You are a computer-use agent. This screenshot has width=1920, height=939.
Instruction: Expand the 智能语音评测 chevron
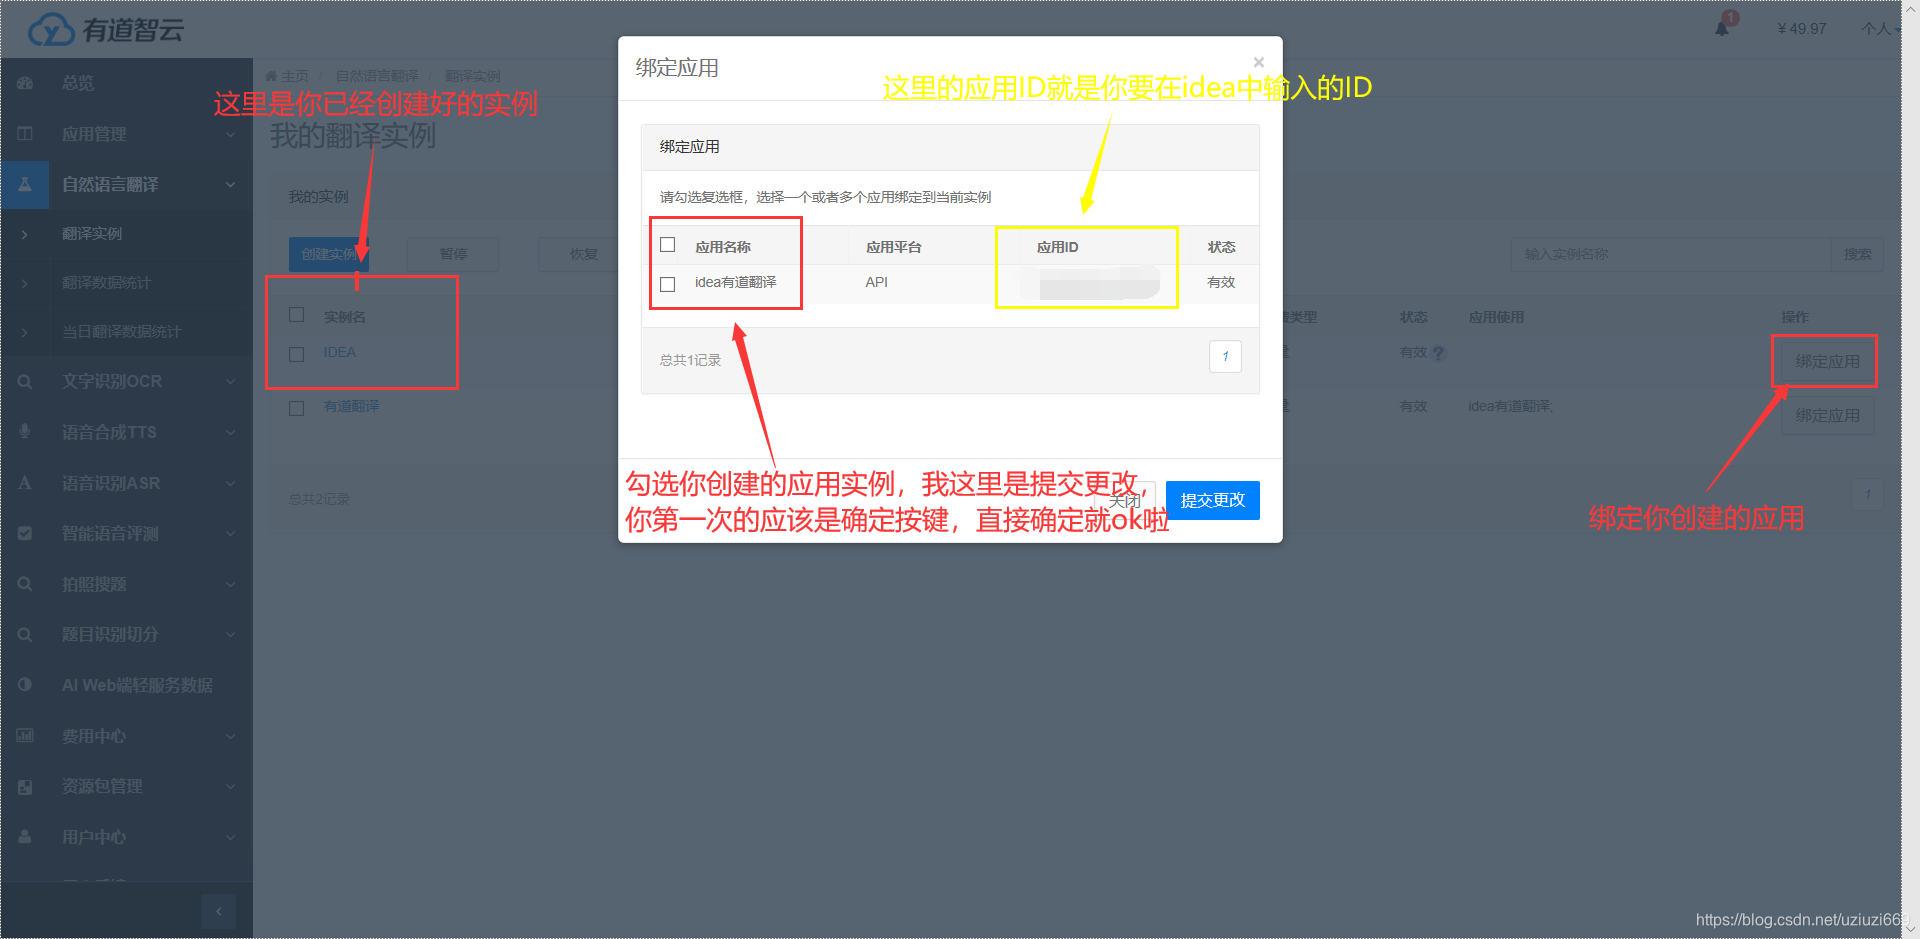click(x=231, y=533)
